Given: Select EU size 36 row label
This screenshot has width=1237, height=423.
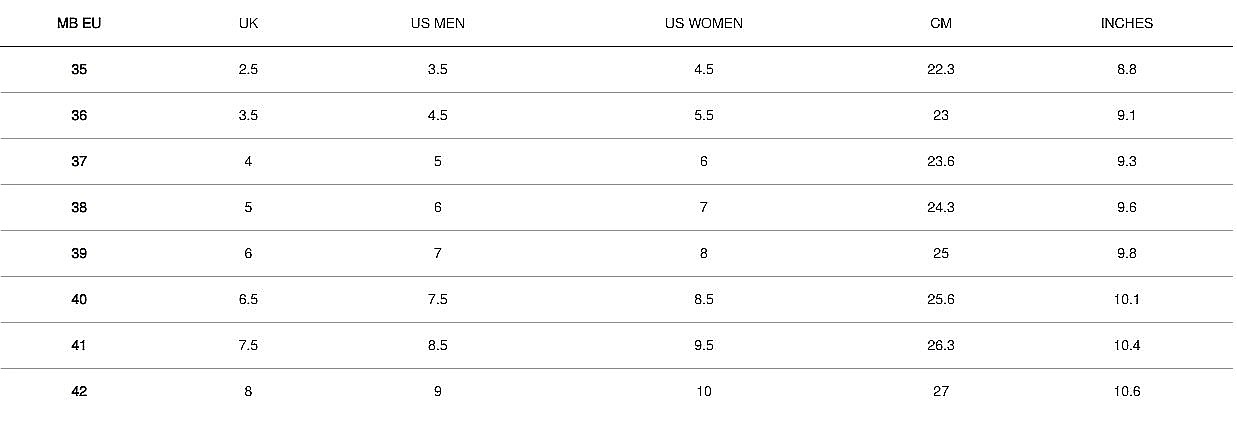Looking at the screenshot, I should click(79, 116).
